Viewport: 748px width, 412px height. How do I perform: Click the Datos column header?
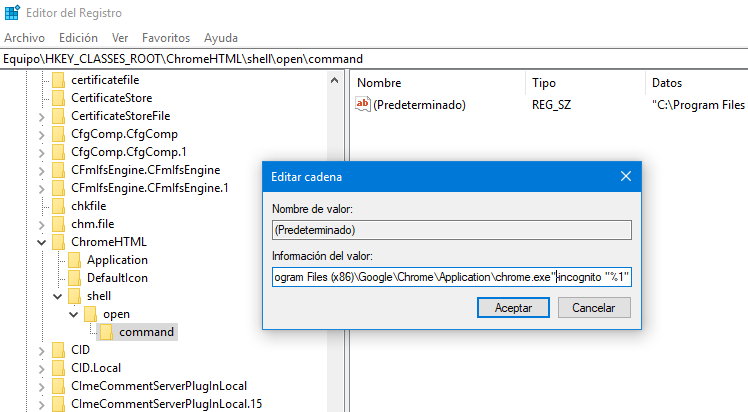pyautogui.click(x=667, y=82)
